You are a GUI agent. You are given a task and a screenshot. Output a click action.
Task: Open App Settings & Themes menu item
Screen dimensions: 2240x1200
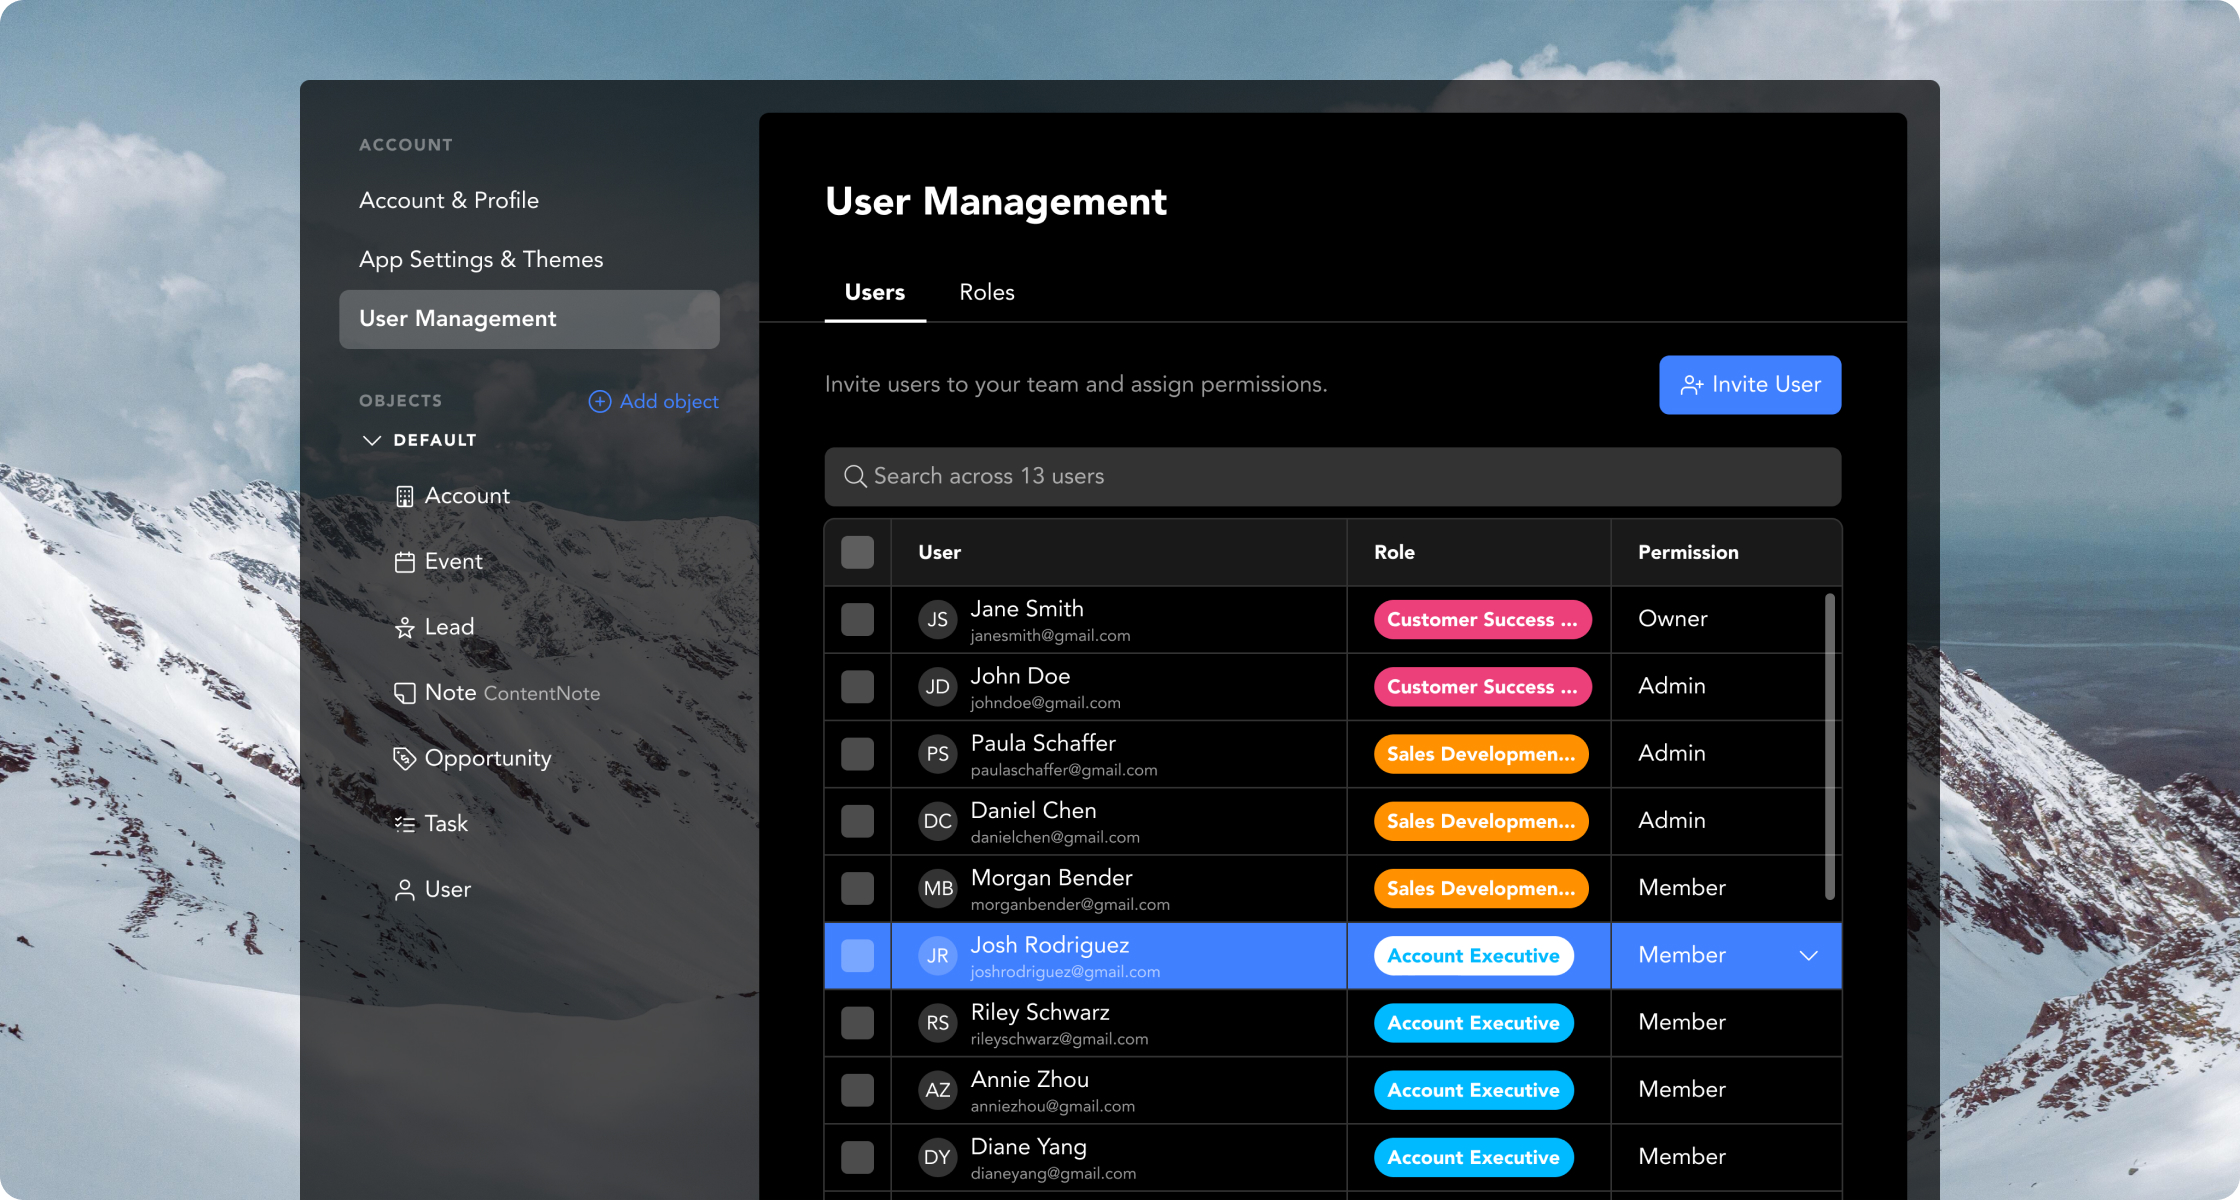(x=481, y=260)
